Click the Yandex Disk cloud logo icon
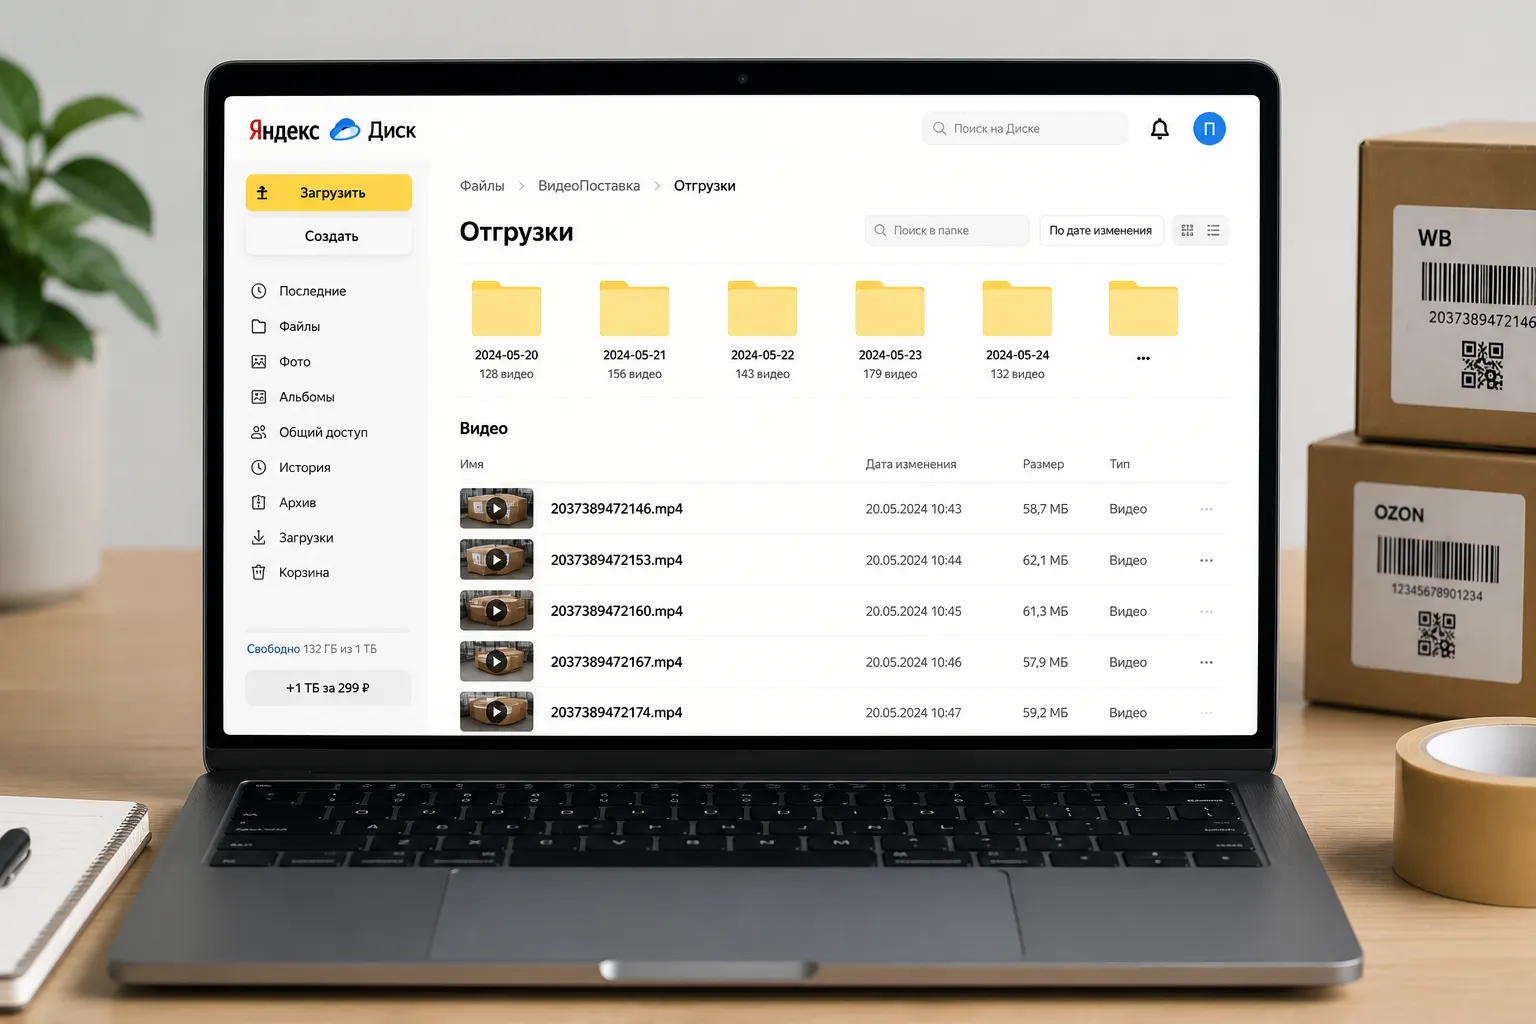 pyautogui.click(x=345, y=129)
